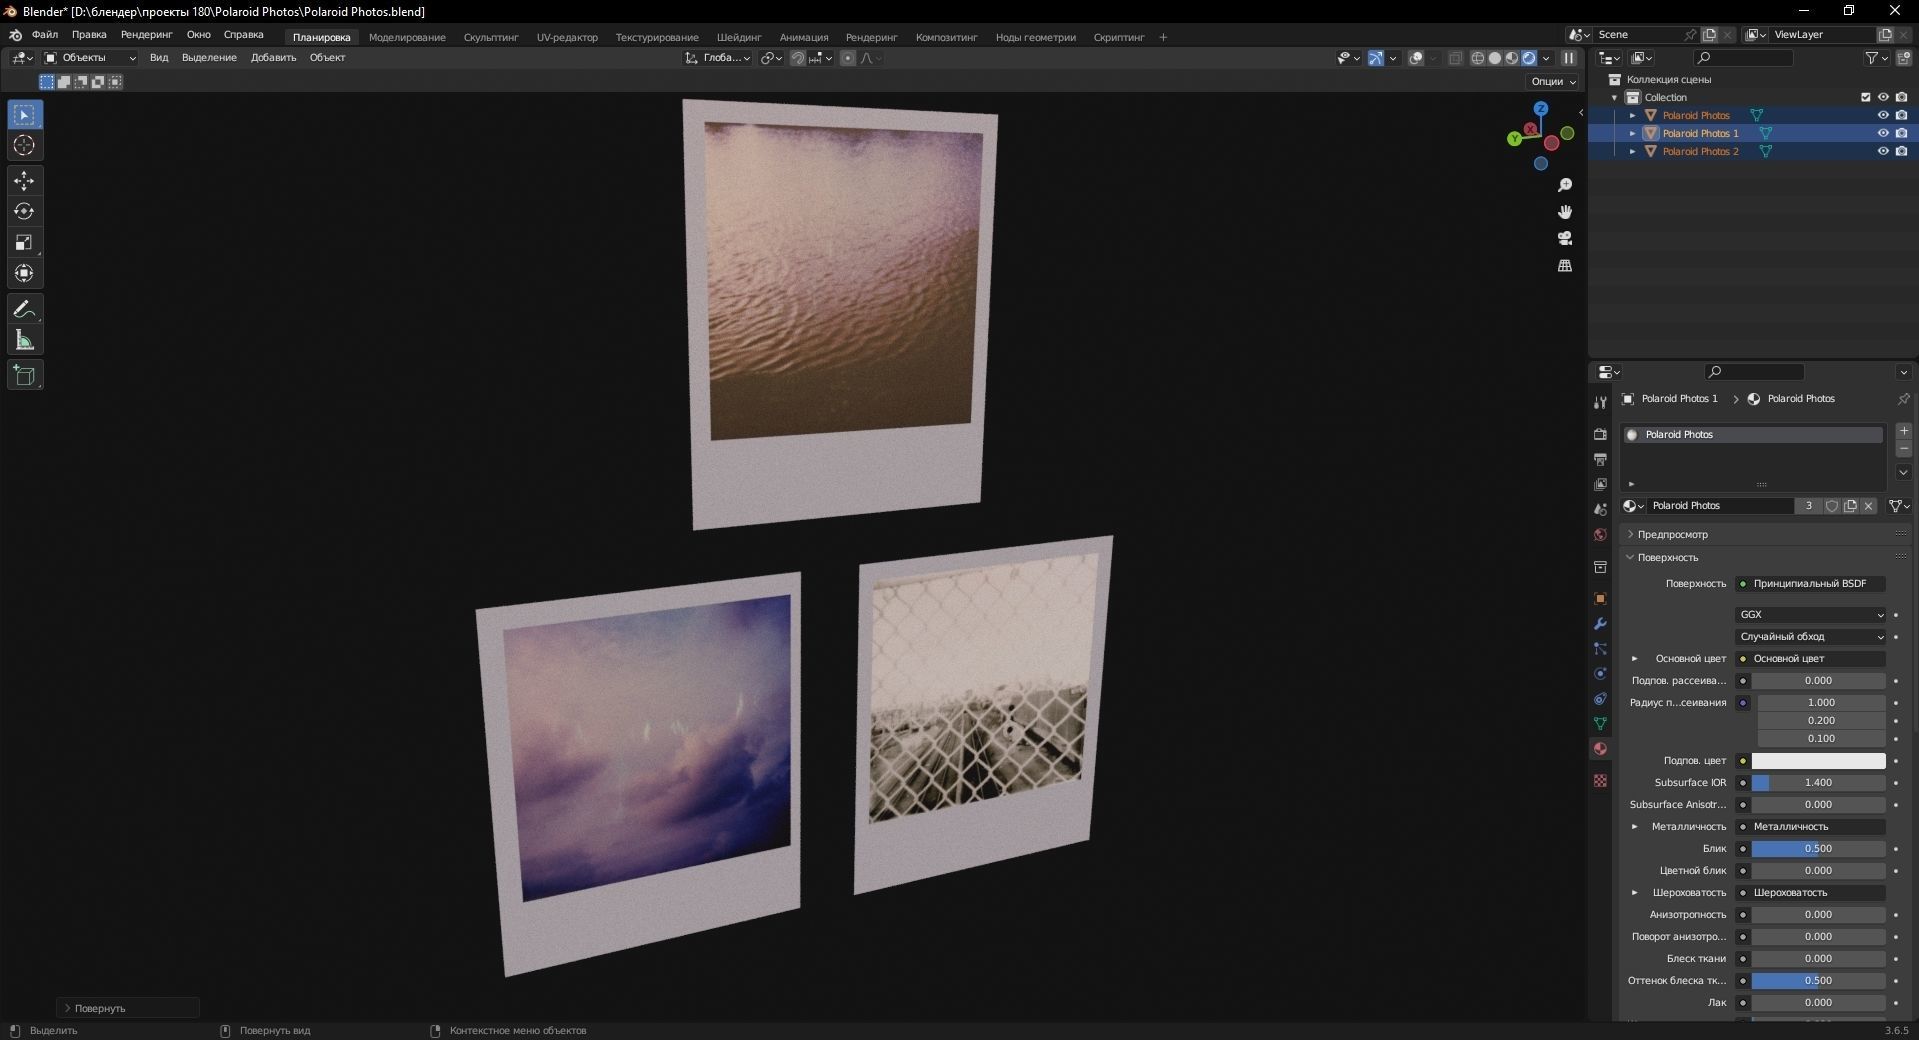The height and width of the screenshot is (1040, 1919).
Task: Switch perspective/orthographic grid icon
Action: 1565,266
